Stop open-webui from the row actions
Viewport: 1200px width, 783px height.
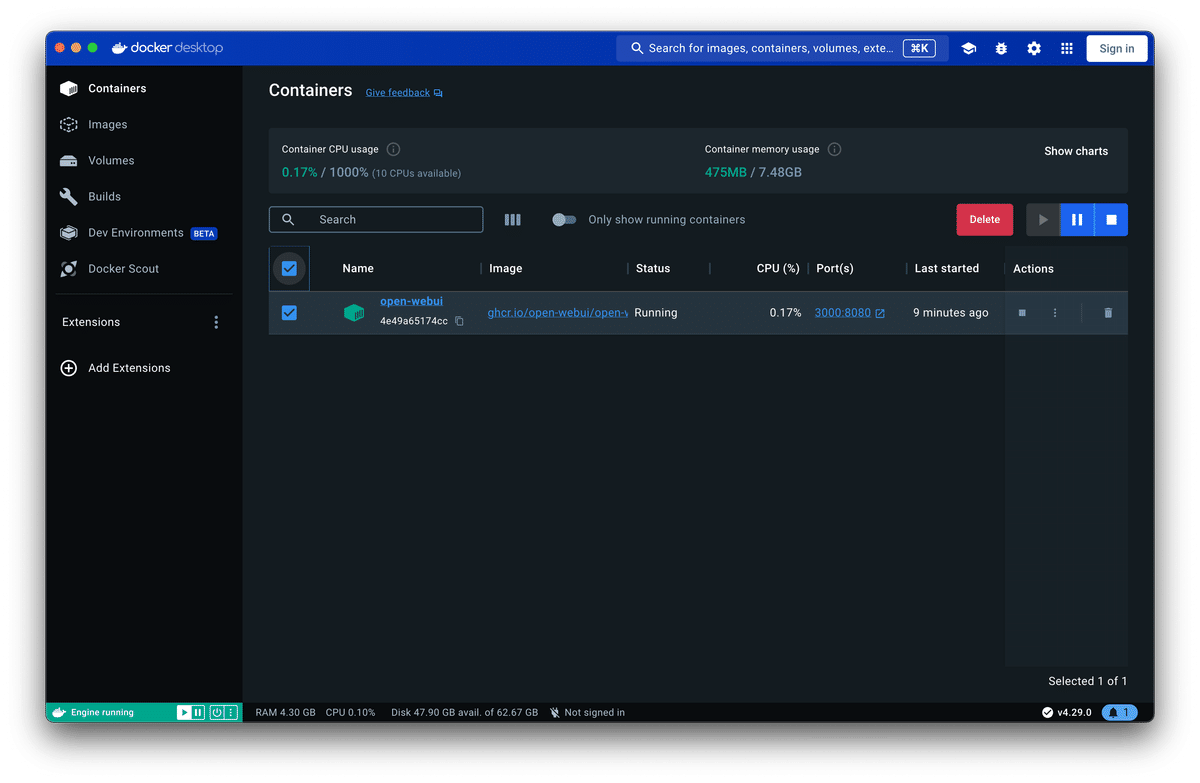coord(1022,313)
